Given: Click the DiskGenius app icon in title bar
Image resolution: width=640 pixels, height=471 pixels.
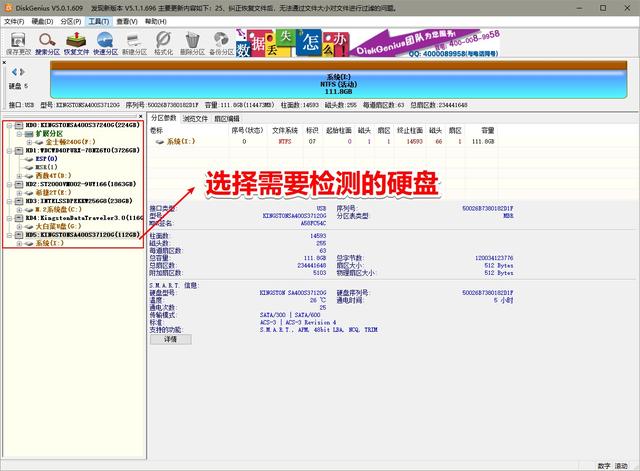Looking at the screenshot, I should (8, 8).
